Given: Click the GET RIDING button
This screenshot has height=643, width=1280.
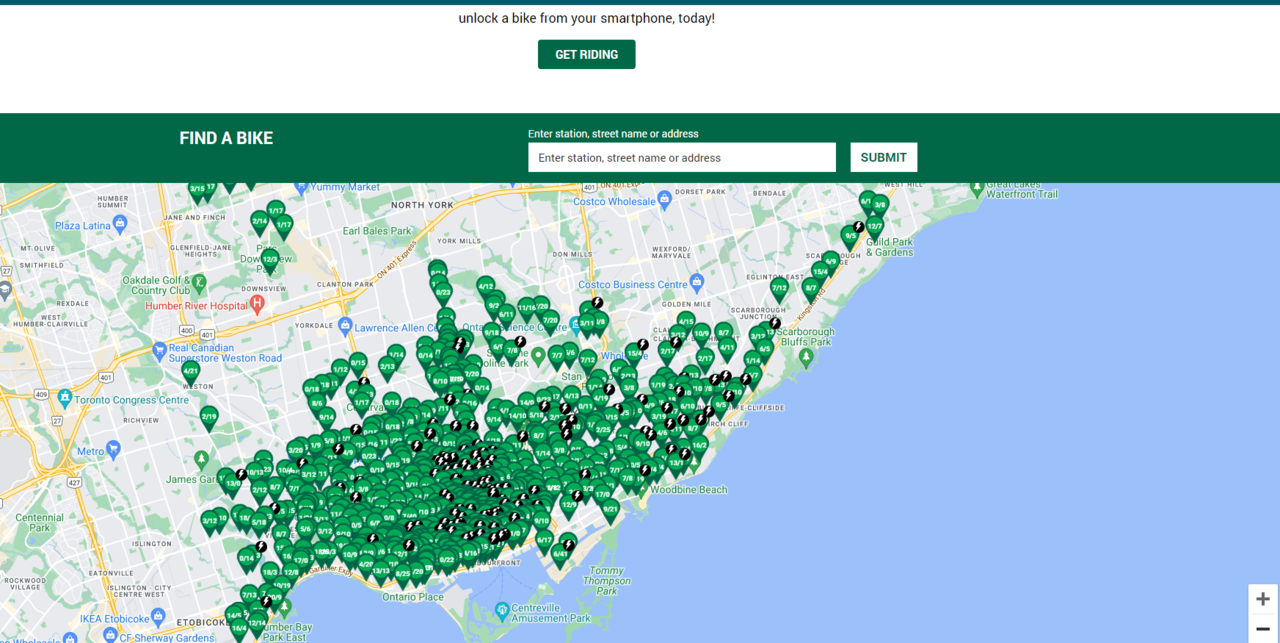Looking at the screenshot, I should pyautogui.click(x=586, y=54).
